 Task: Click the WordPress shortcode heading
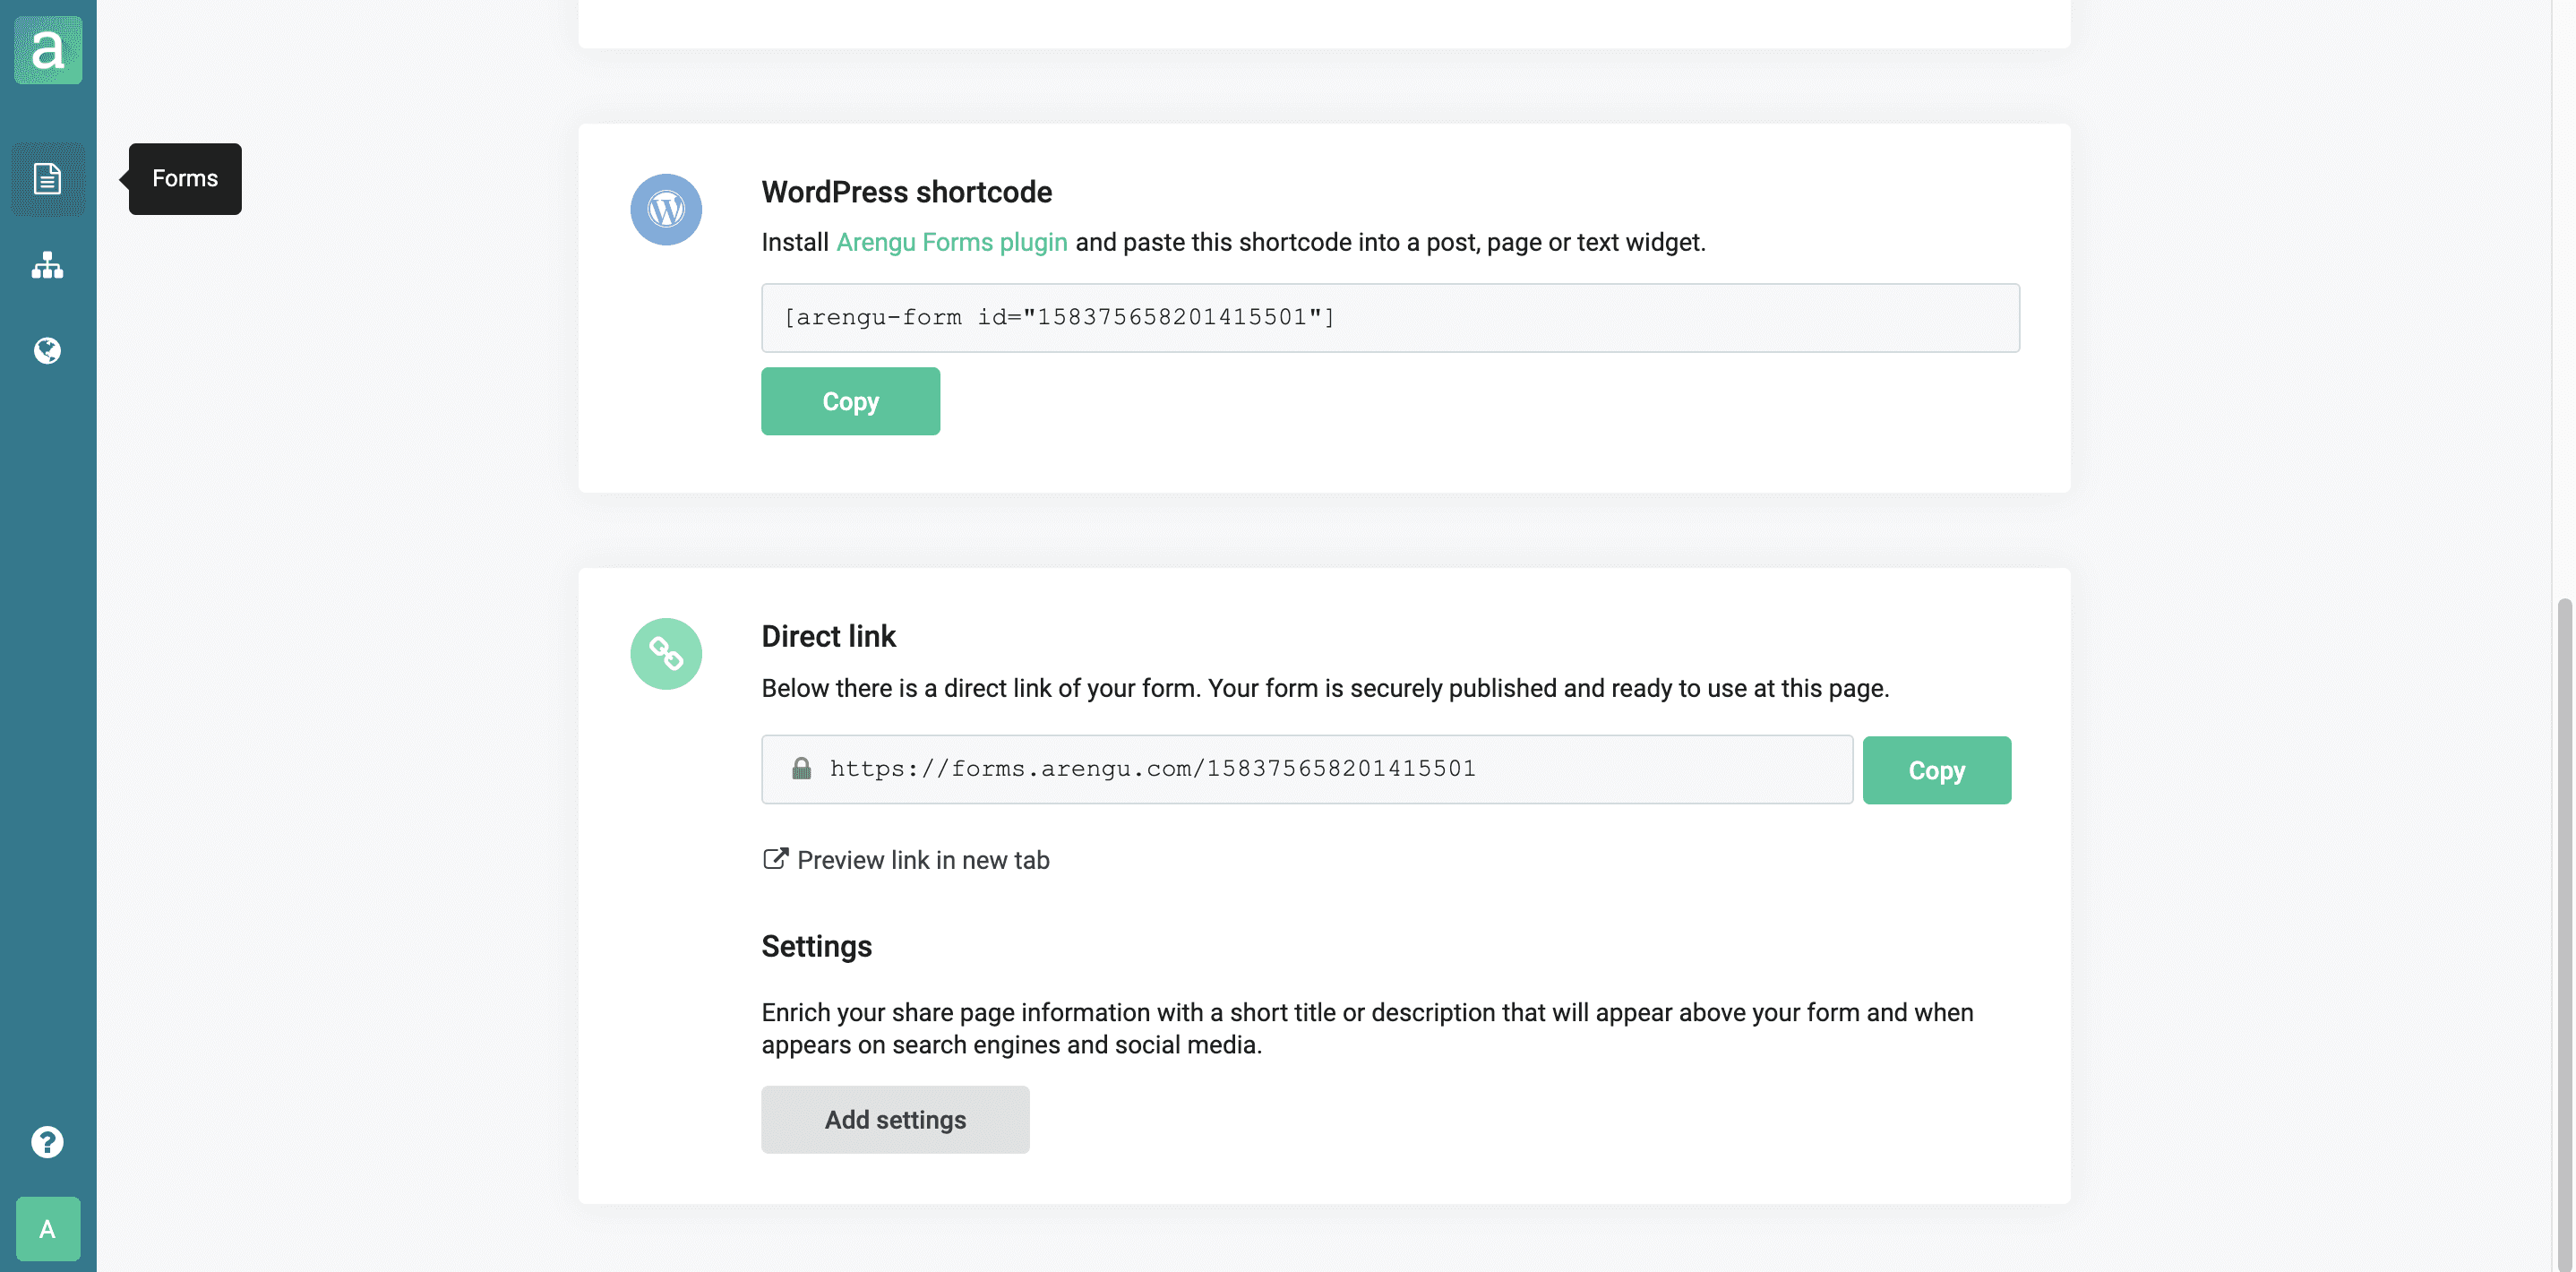[906, 192]
